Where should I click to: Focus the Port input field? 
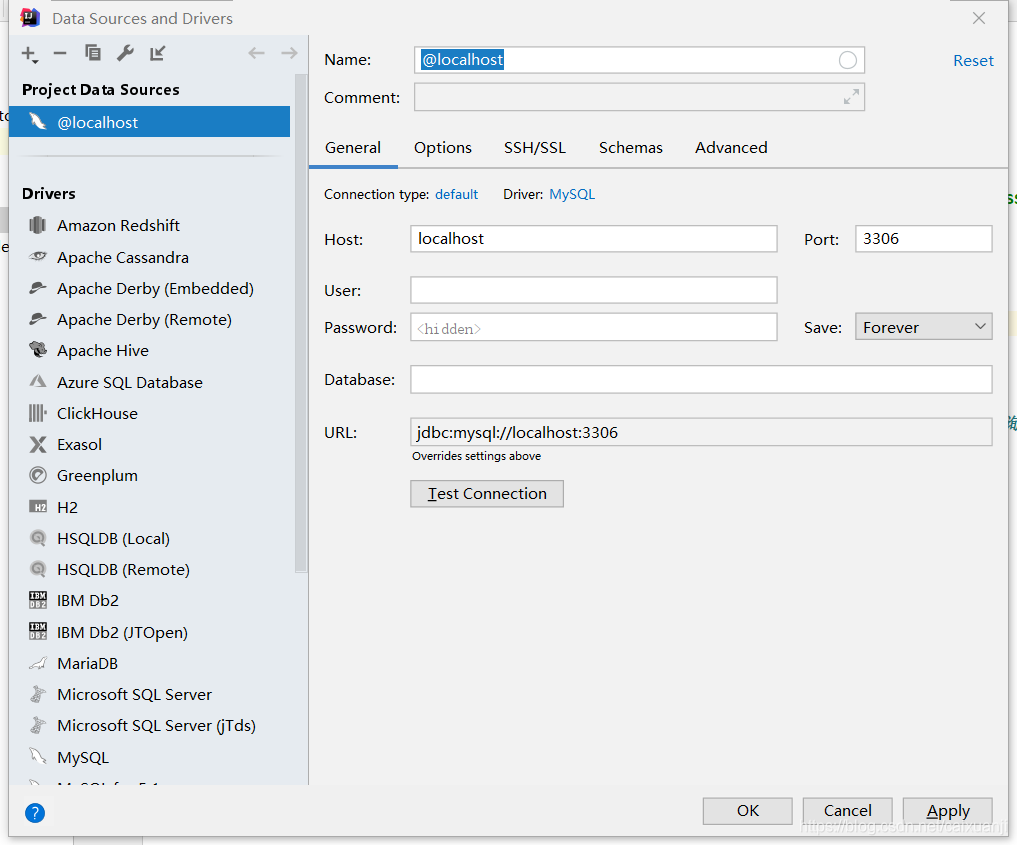(924, 239)
